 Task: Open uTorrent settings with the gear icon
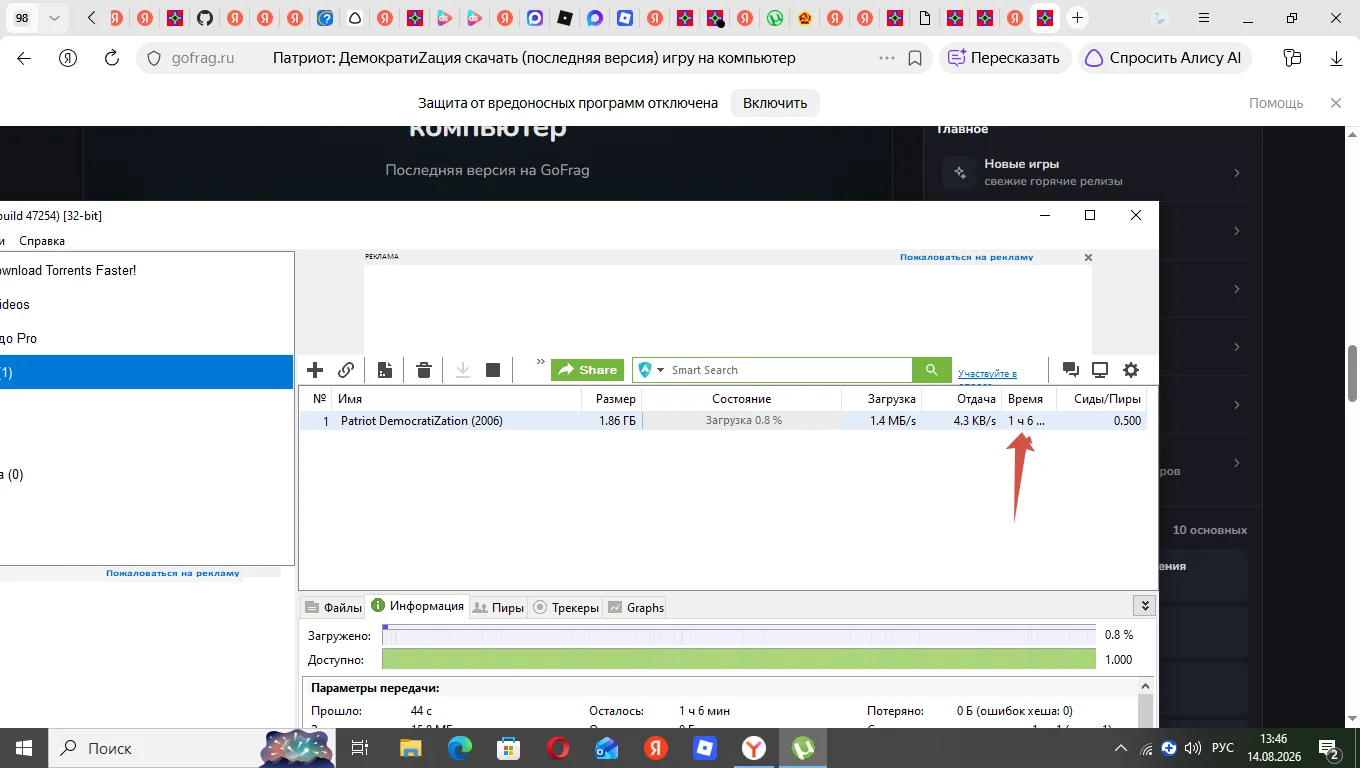(x=1131, y=370)
